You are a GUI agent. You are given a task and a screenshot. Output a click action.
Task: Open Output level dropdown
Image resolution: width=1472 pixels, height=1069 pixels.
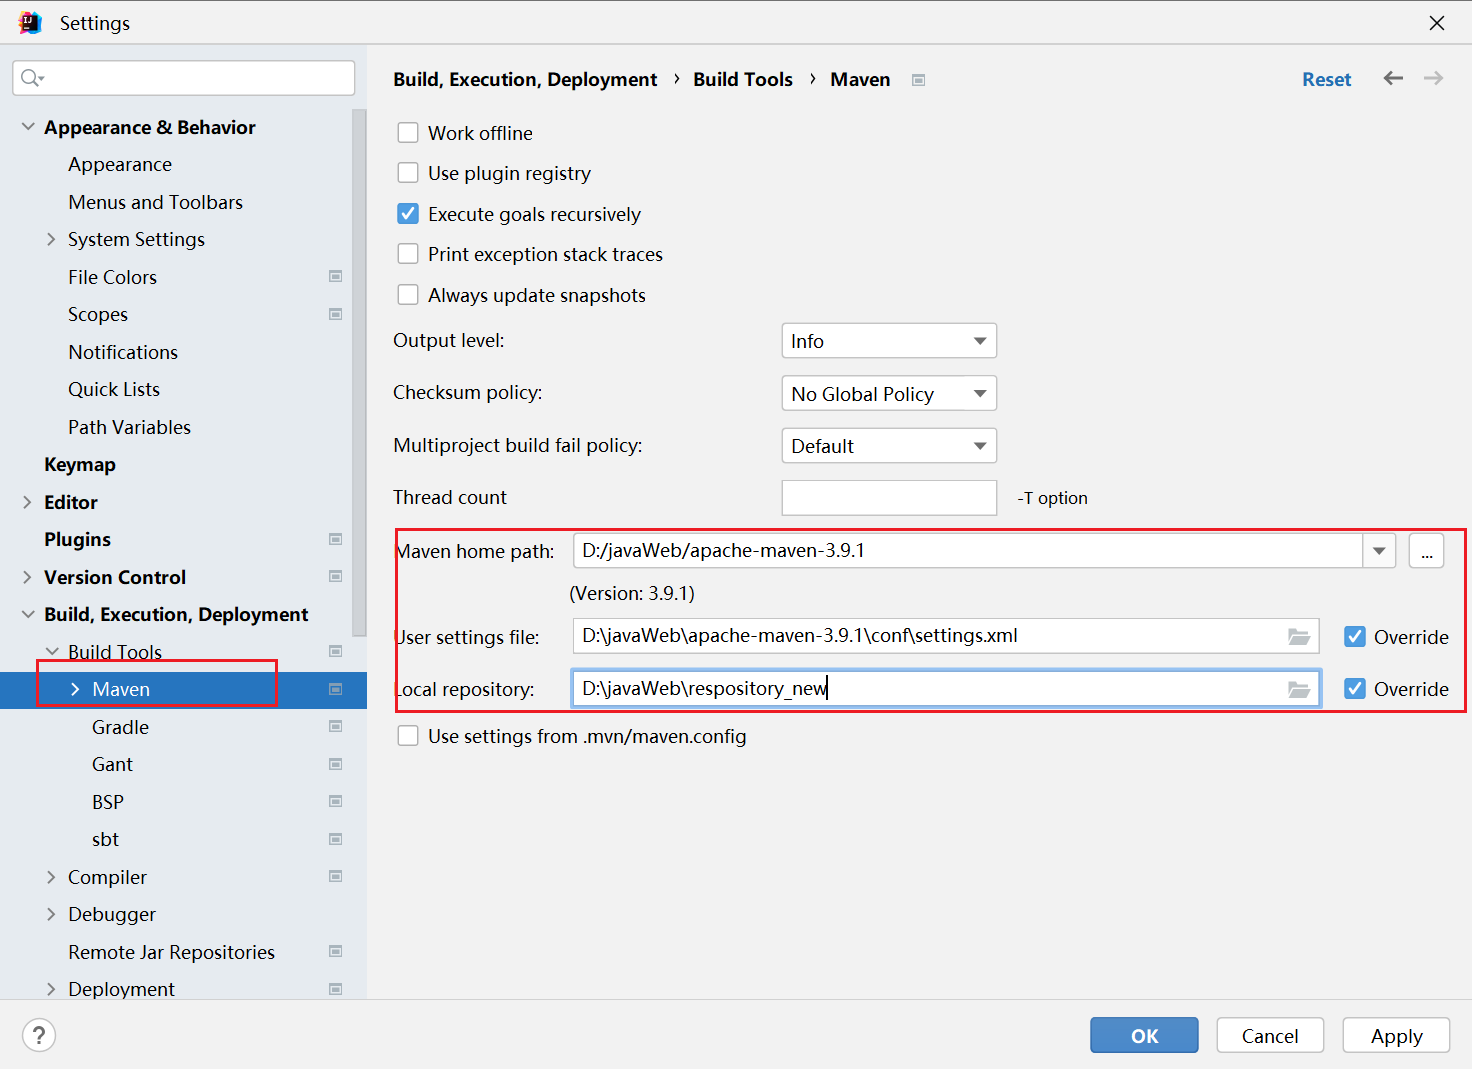(889, 341)
